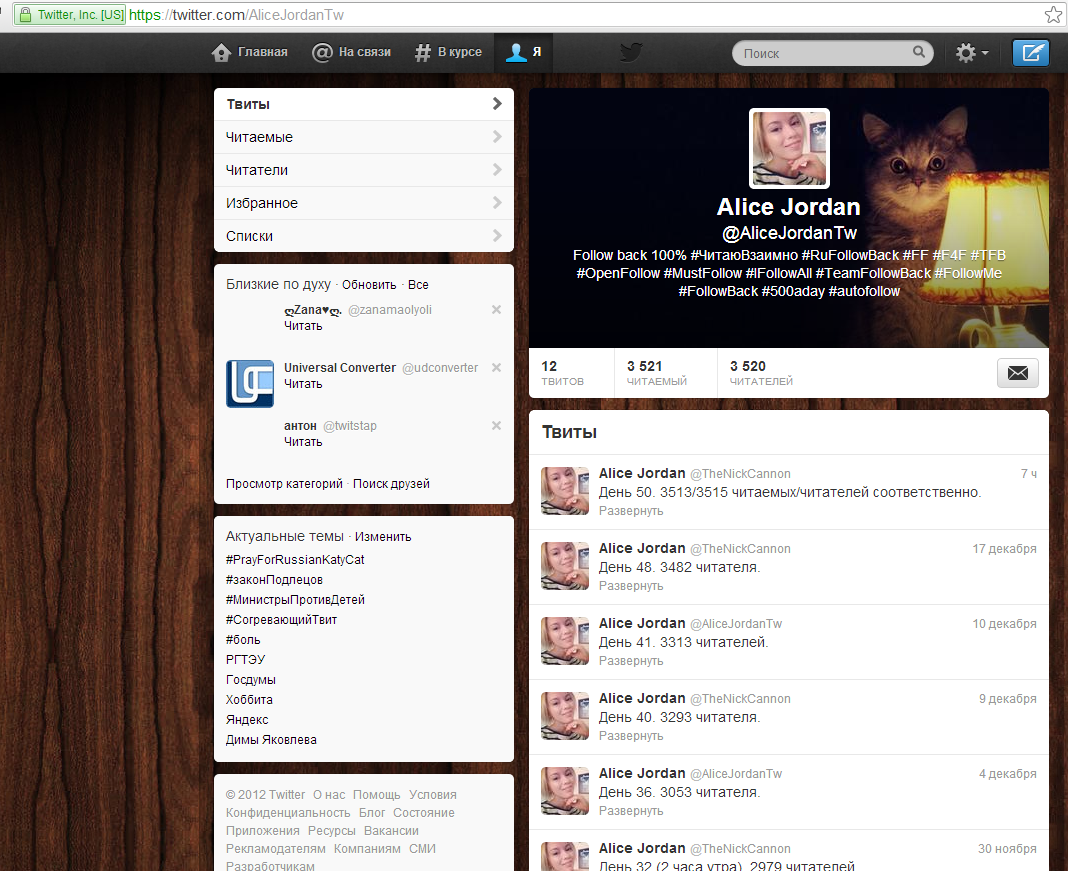Open the Я profile tab
The image size is (1068, 871).
523,52
